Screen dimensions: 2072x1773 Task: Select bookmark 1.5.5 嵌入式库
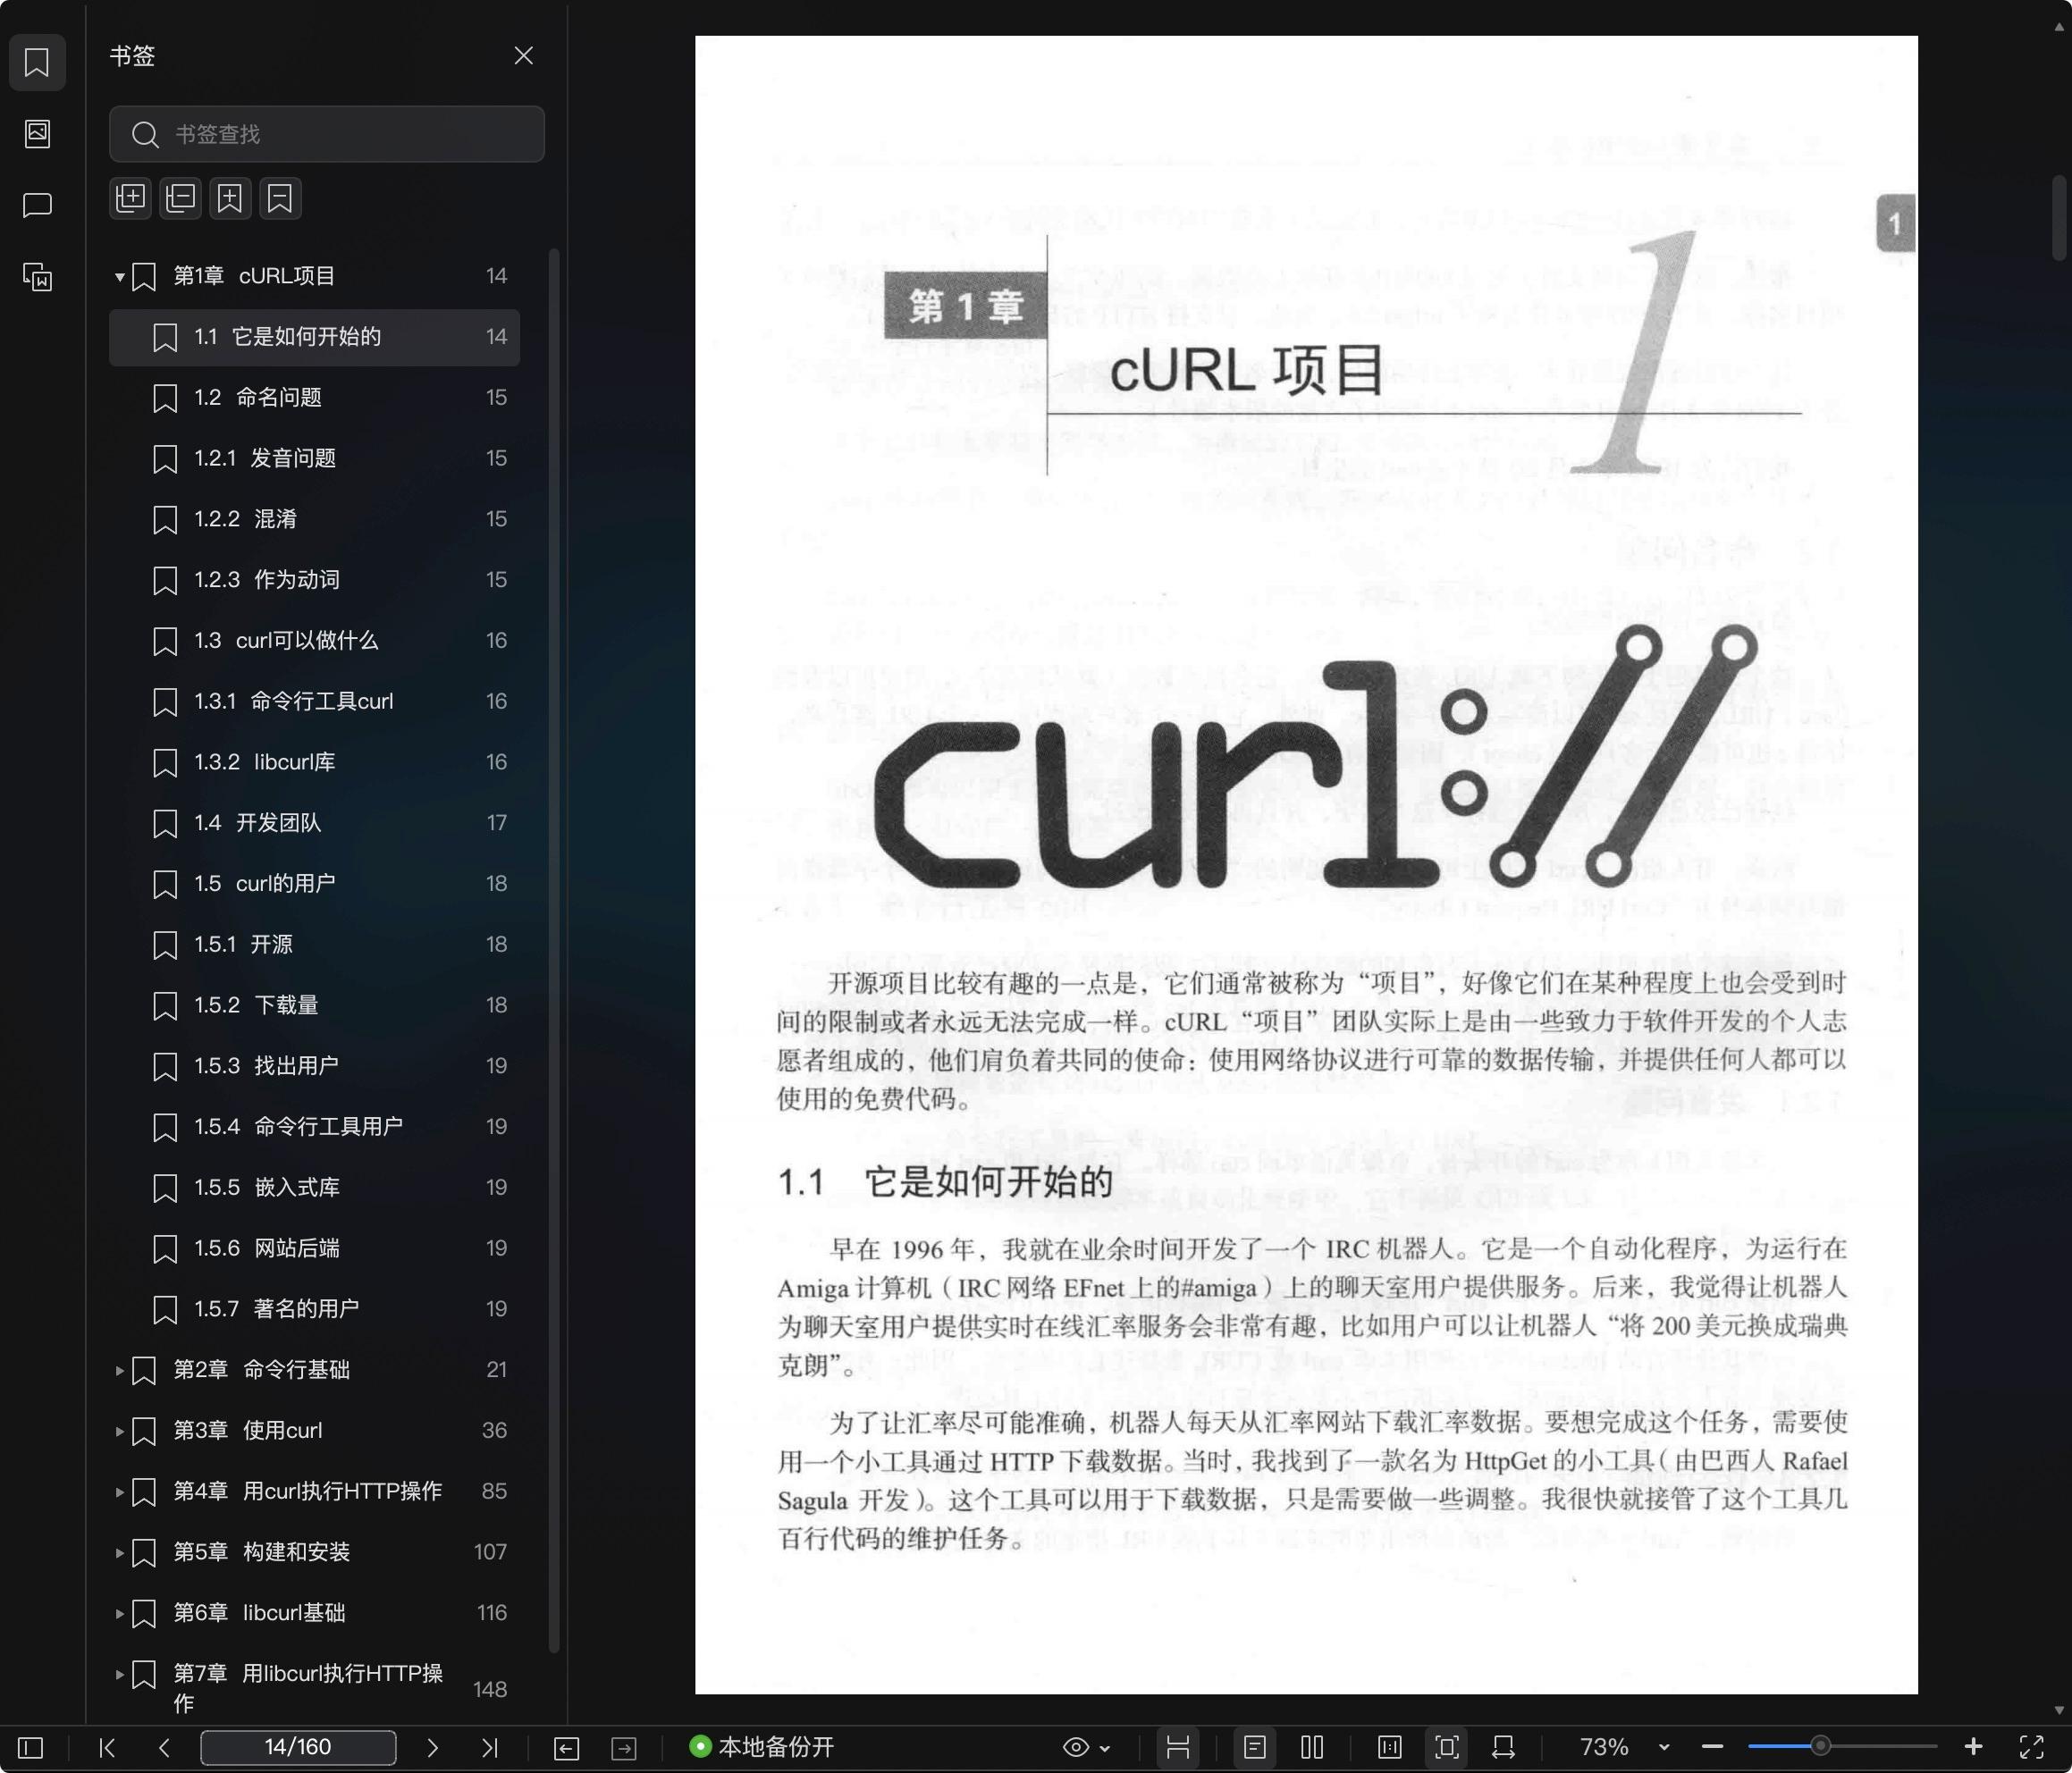point(314,1188)
